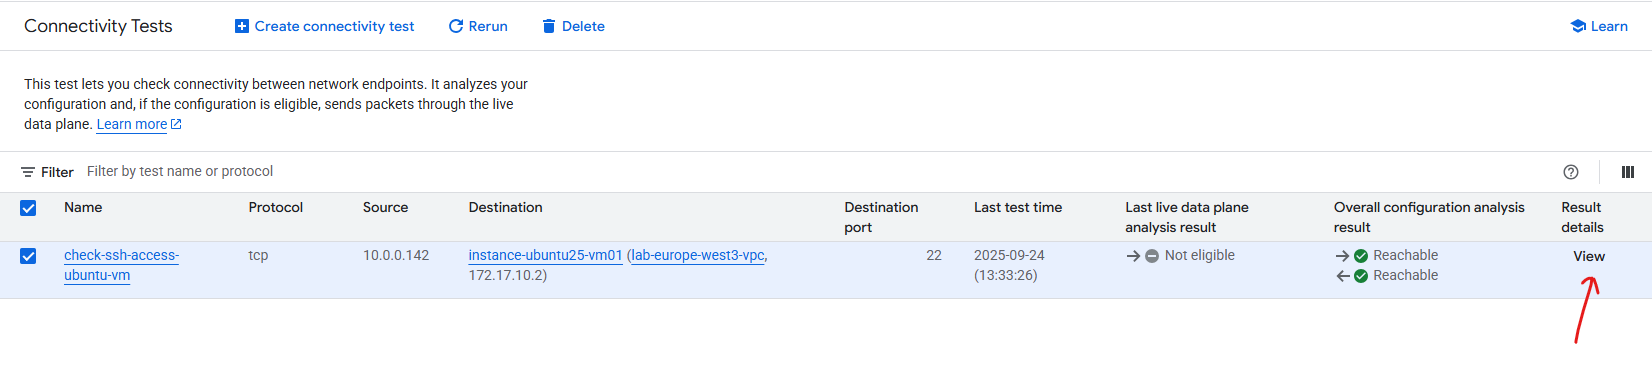Open the Learn graduation cap icon

(x=1578, y=26)
